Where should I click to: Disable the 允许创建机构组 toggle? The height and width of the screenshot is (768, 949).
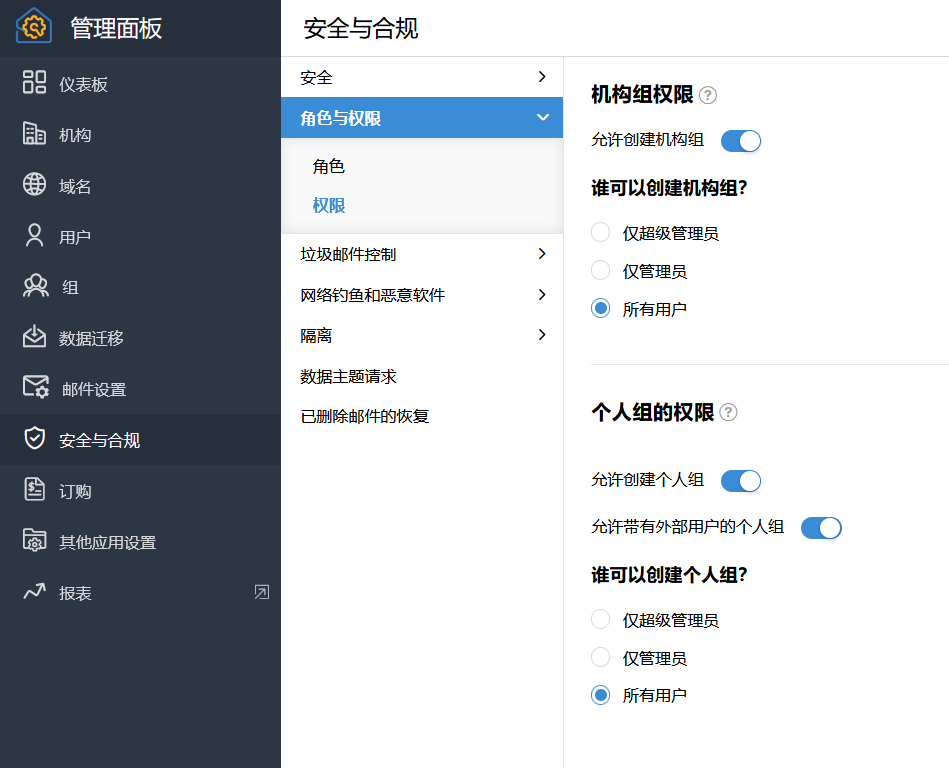[x=741, y=141]
